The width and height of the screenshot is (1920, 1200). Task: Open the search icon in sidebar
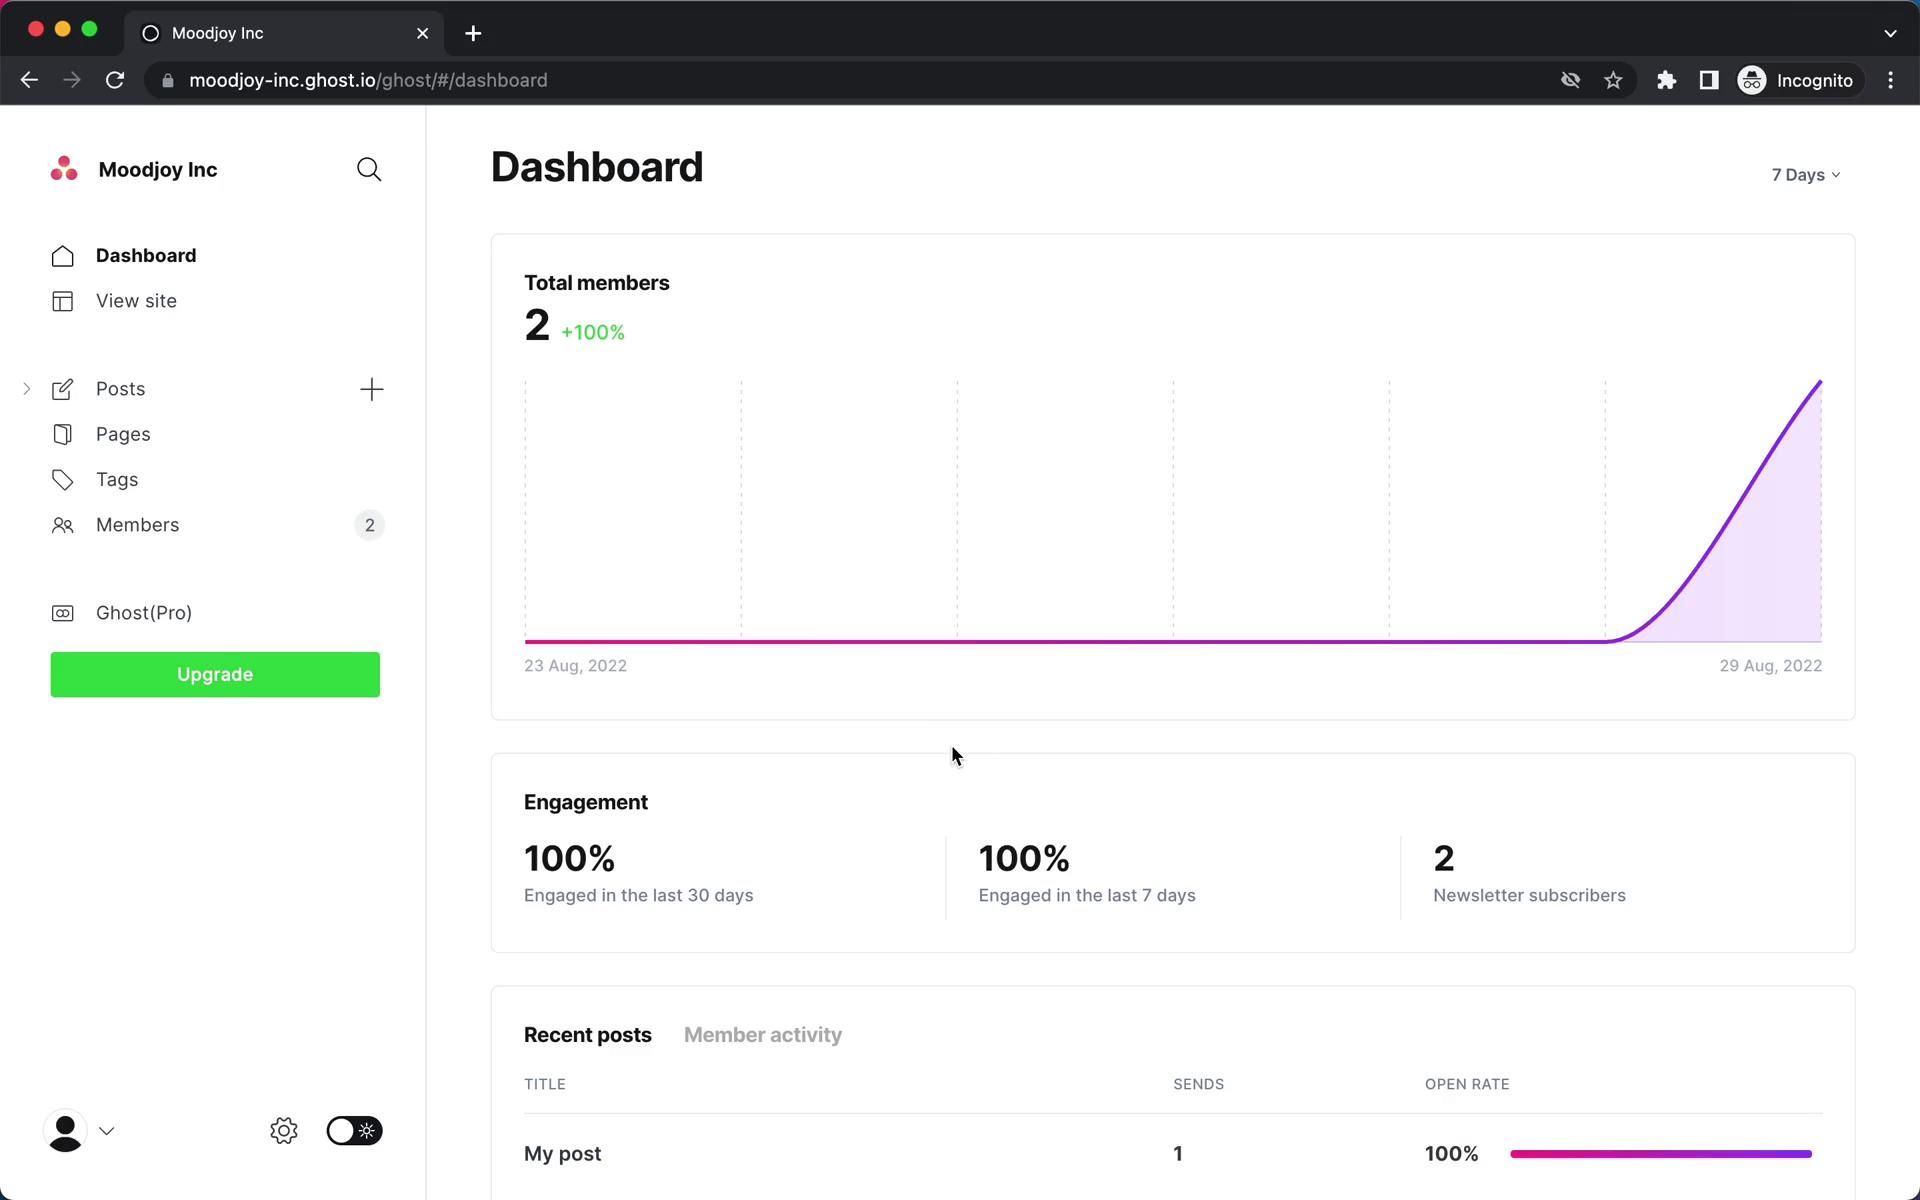pyautogui.click(x=369, y=170)
